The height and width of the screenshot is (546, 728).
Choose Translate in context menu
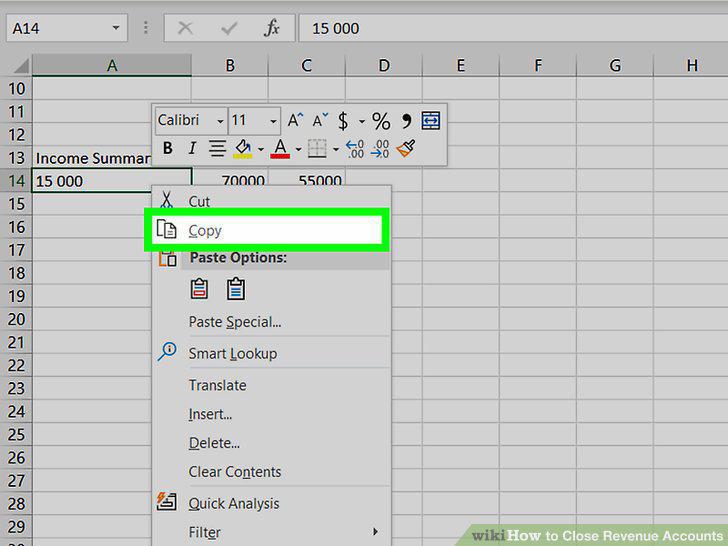(272, 385)
